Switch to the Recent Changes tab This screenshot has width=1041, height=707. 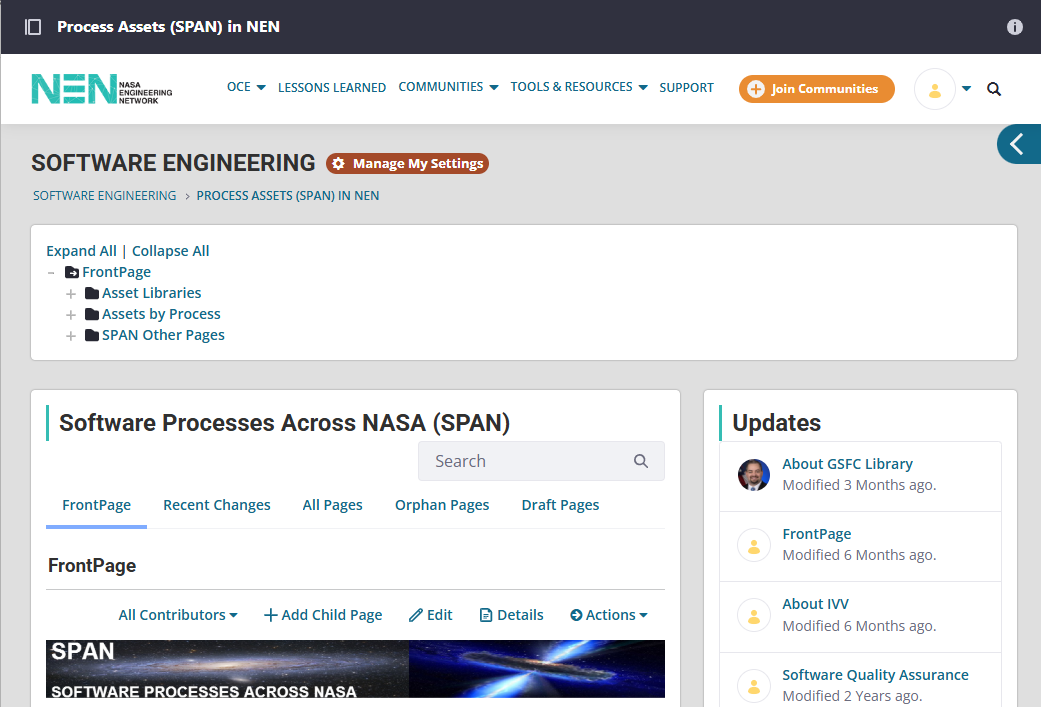tap(216, 505)
